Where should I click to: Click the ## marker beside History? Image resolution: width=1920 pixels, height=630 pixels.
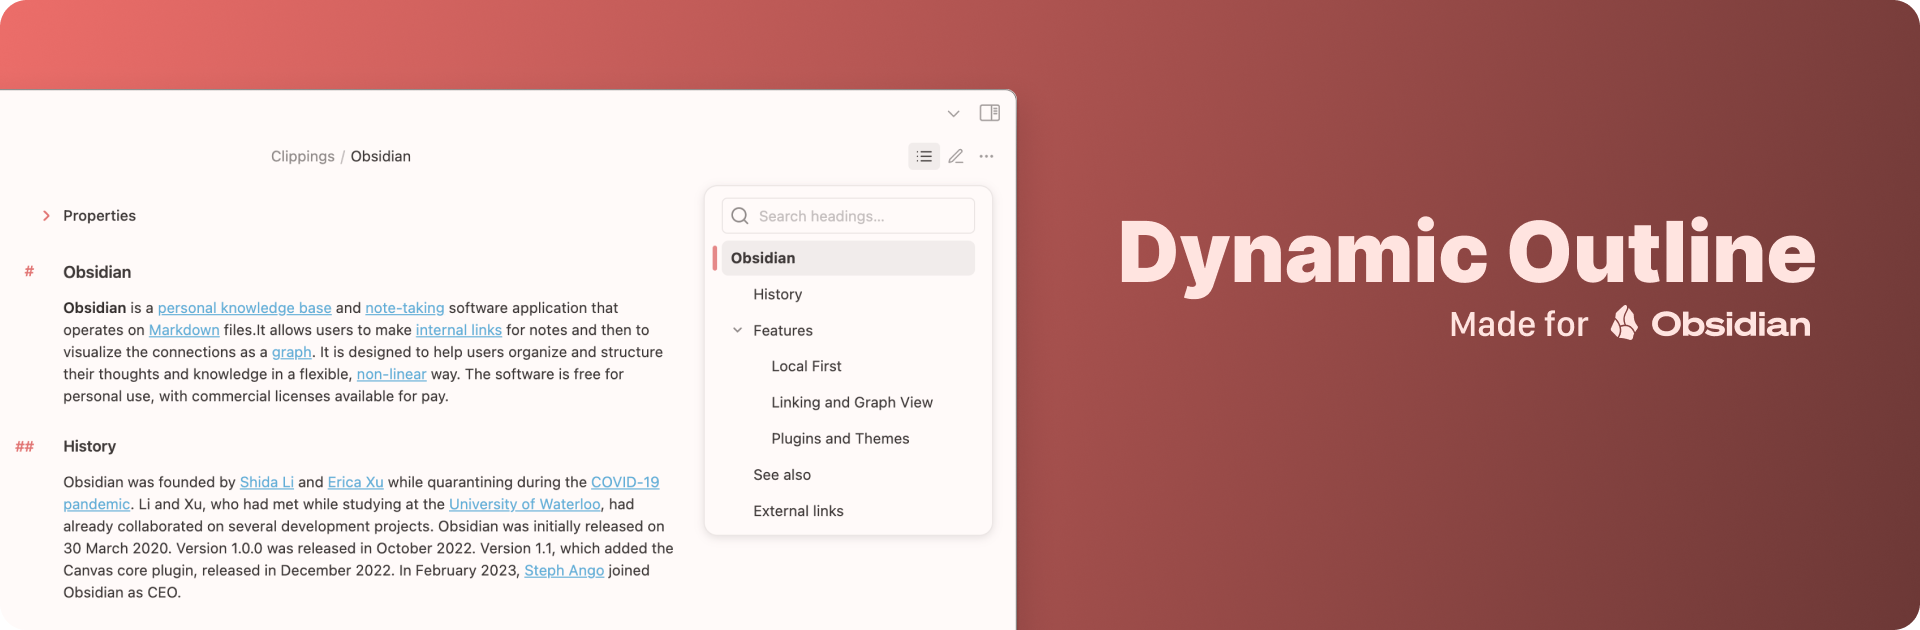point(25,446)
